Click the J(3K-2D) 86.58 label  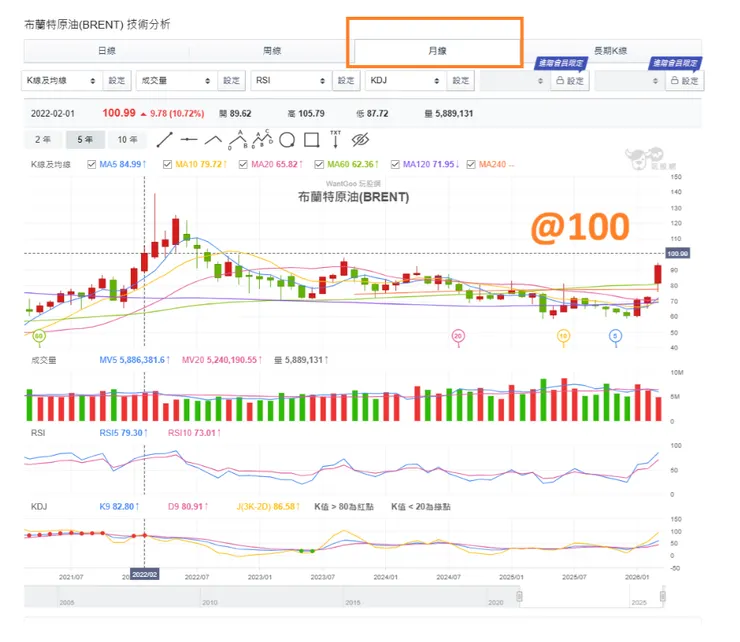point(268,507)
